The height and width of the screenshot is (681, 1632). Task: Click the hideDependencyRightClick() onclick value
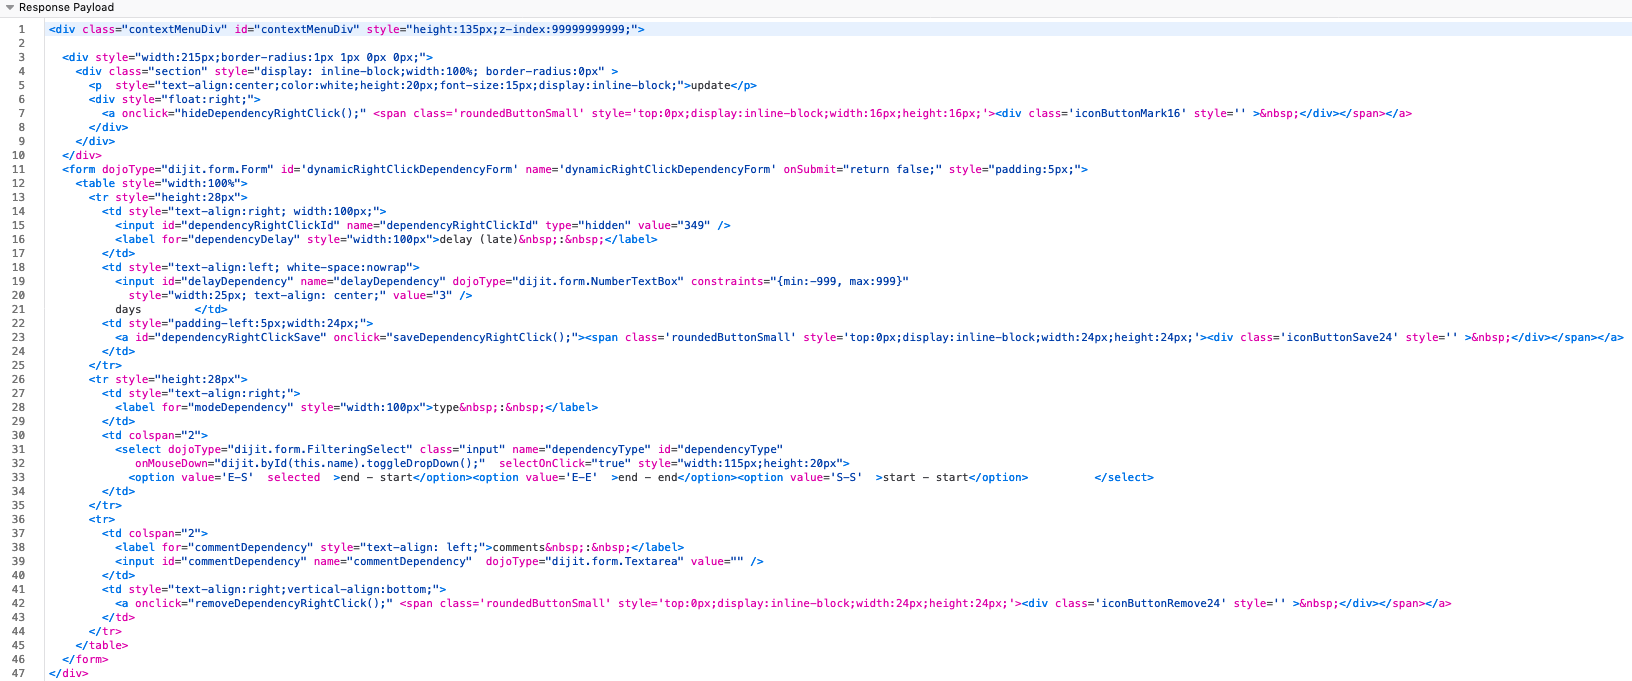click(x=271, y=113)
